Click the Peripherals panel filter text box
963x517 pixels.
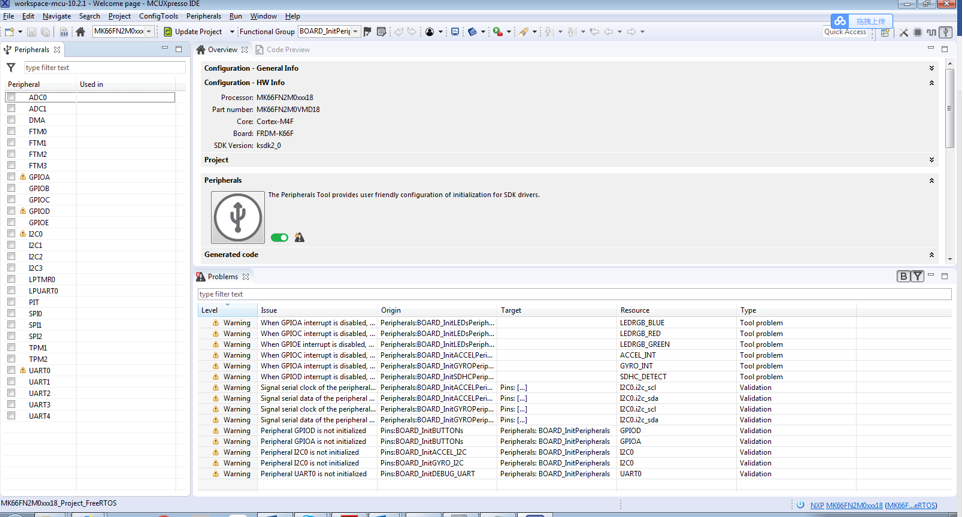point(104,68)
